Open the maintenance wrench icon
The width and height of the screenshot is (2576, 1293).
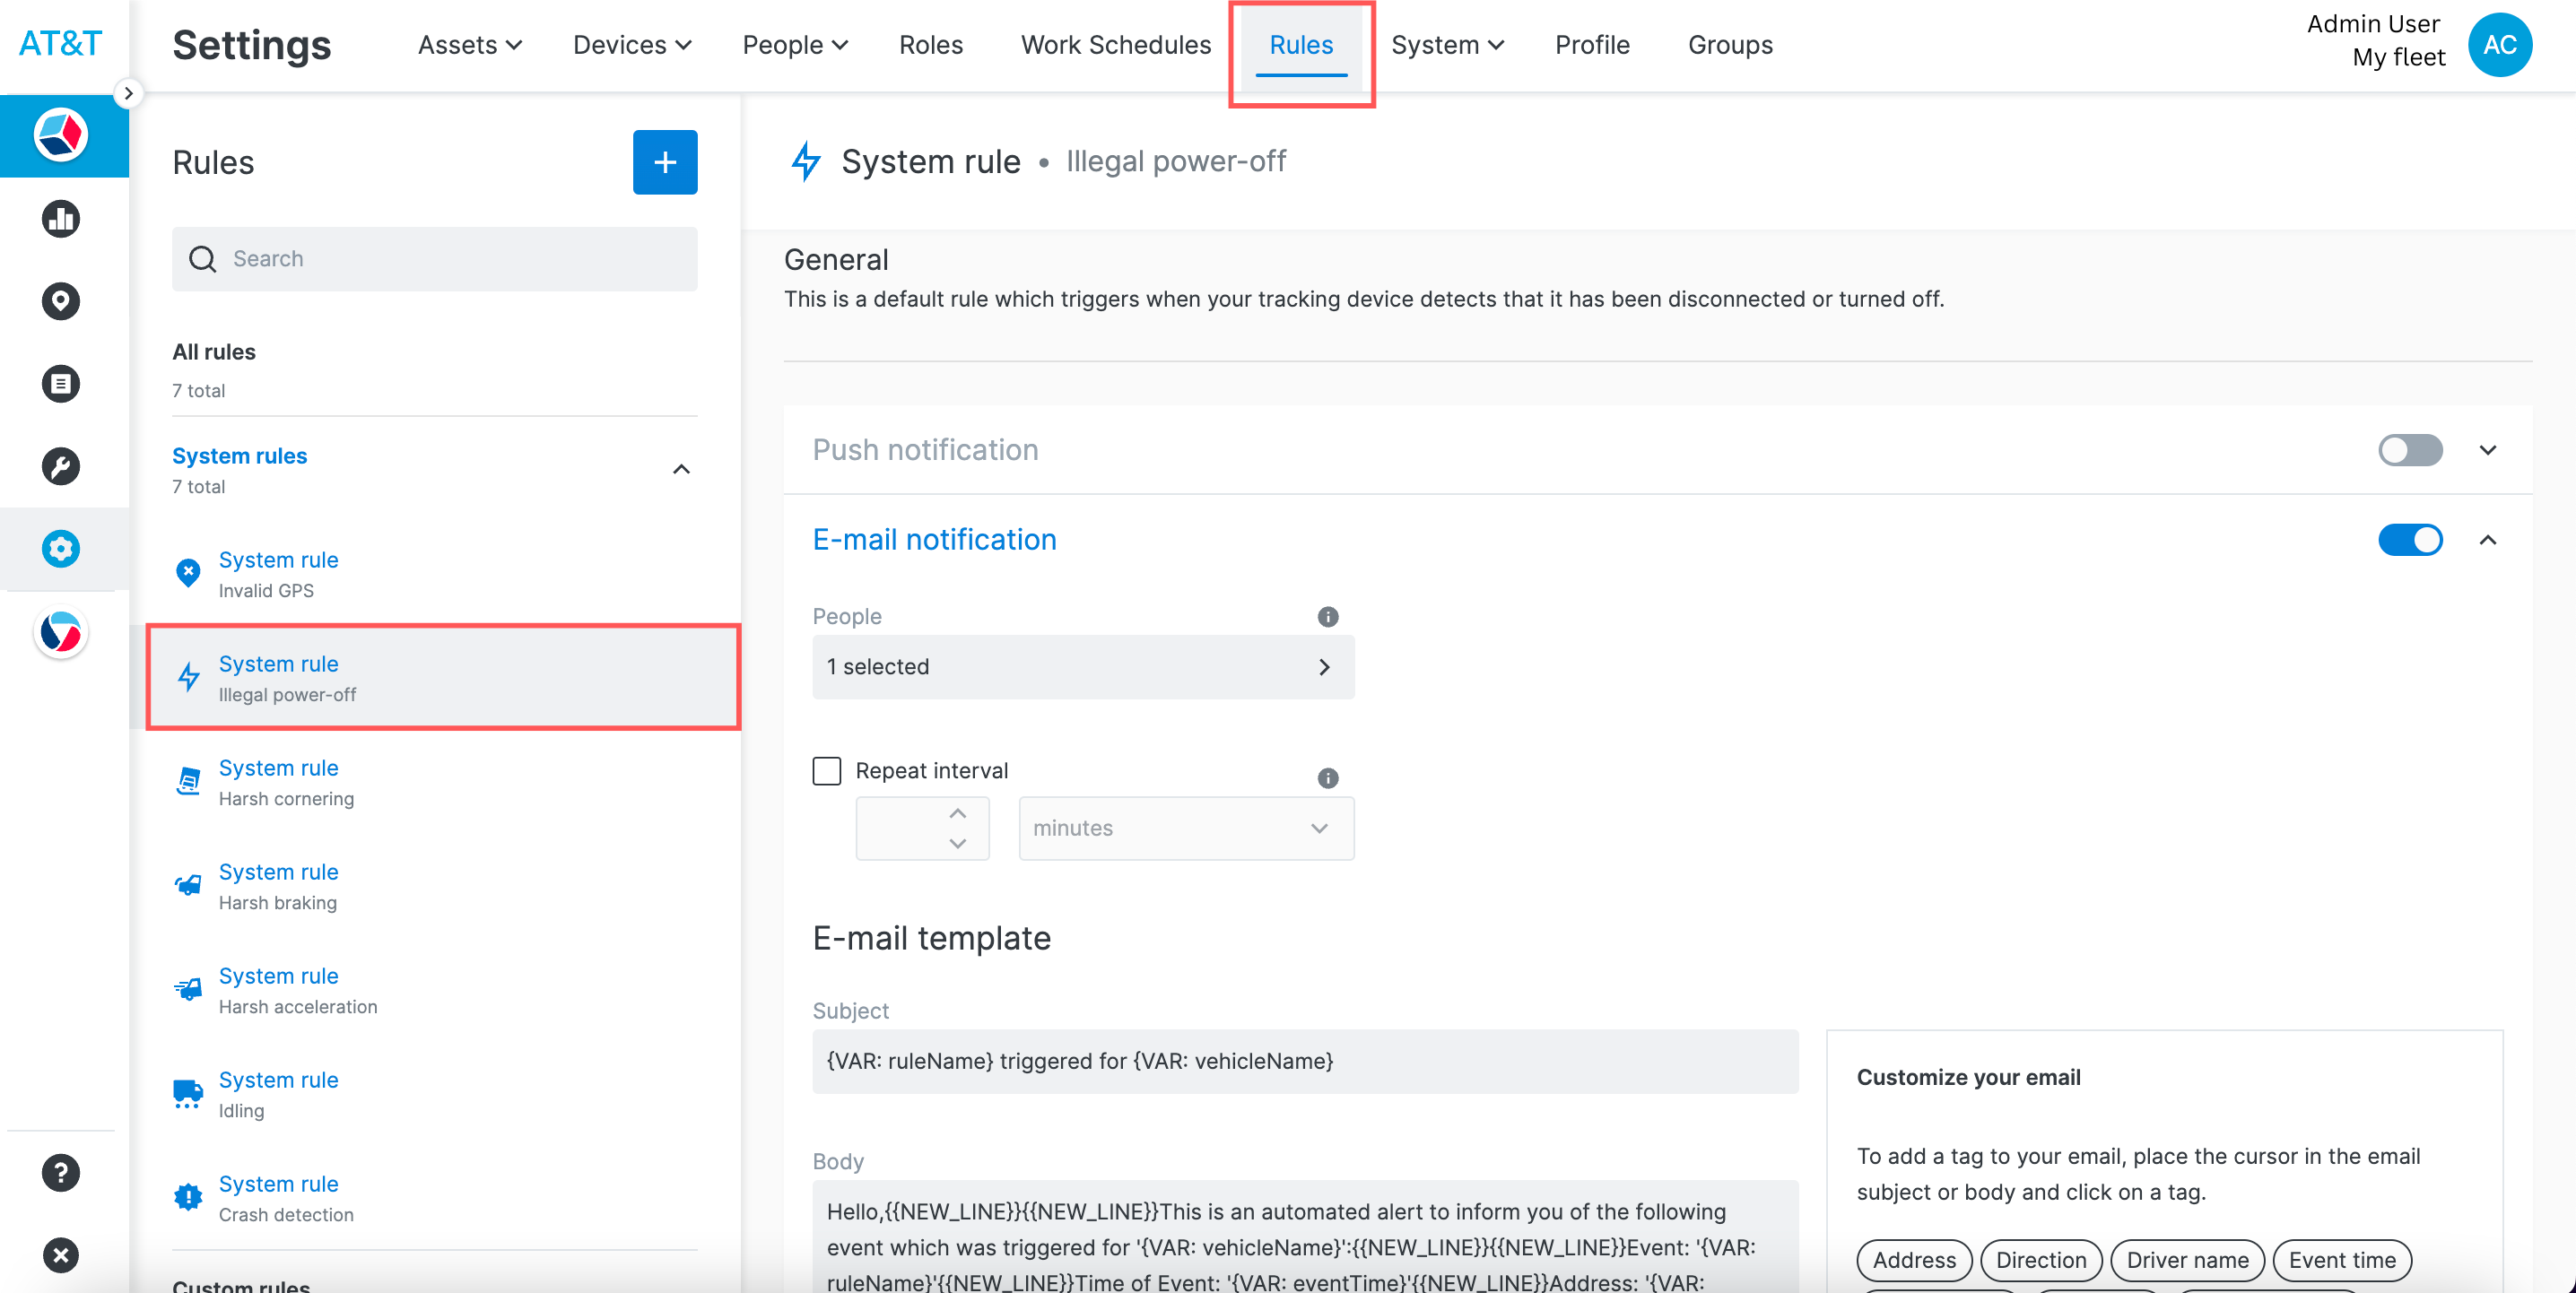tap(61, 466)
